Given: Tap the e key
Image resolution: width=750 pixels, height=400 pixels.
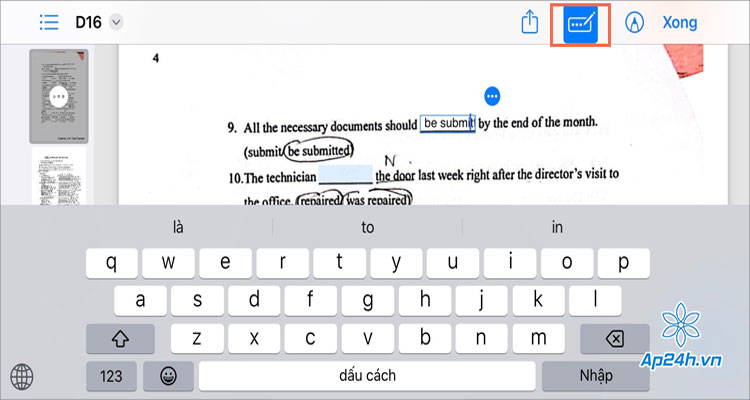Looking at the screenshot, I should [225, 263].
